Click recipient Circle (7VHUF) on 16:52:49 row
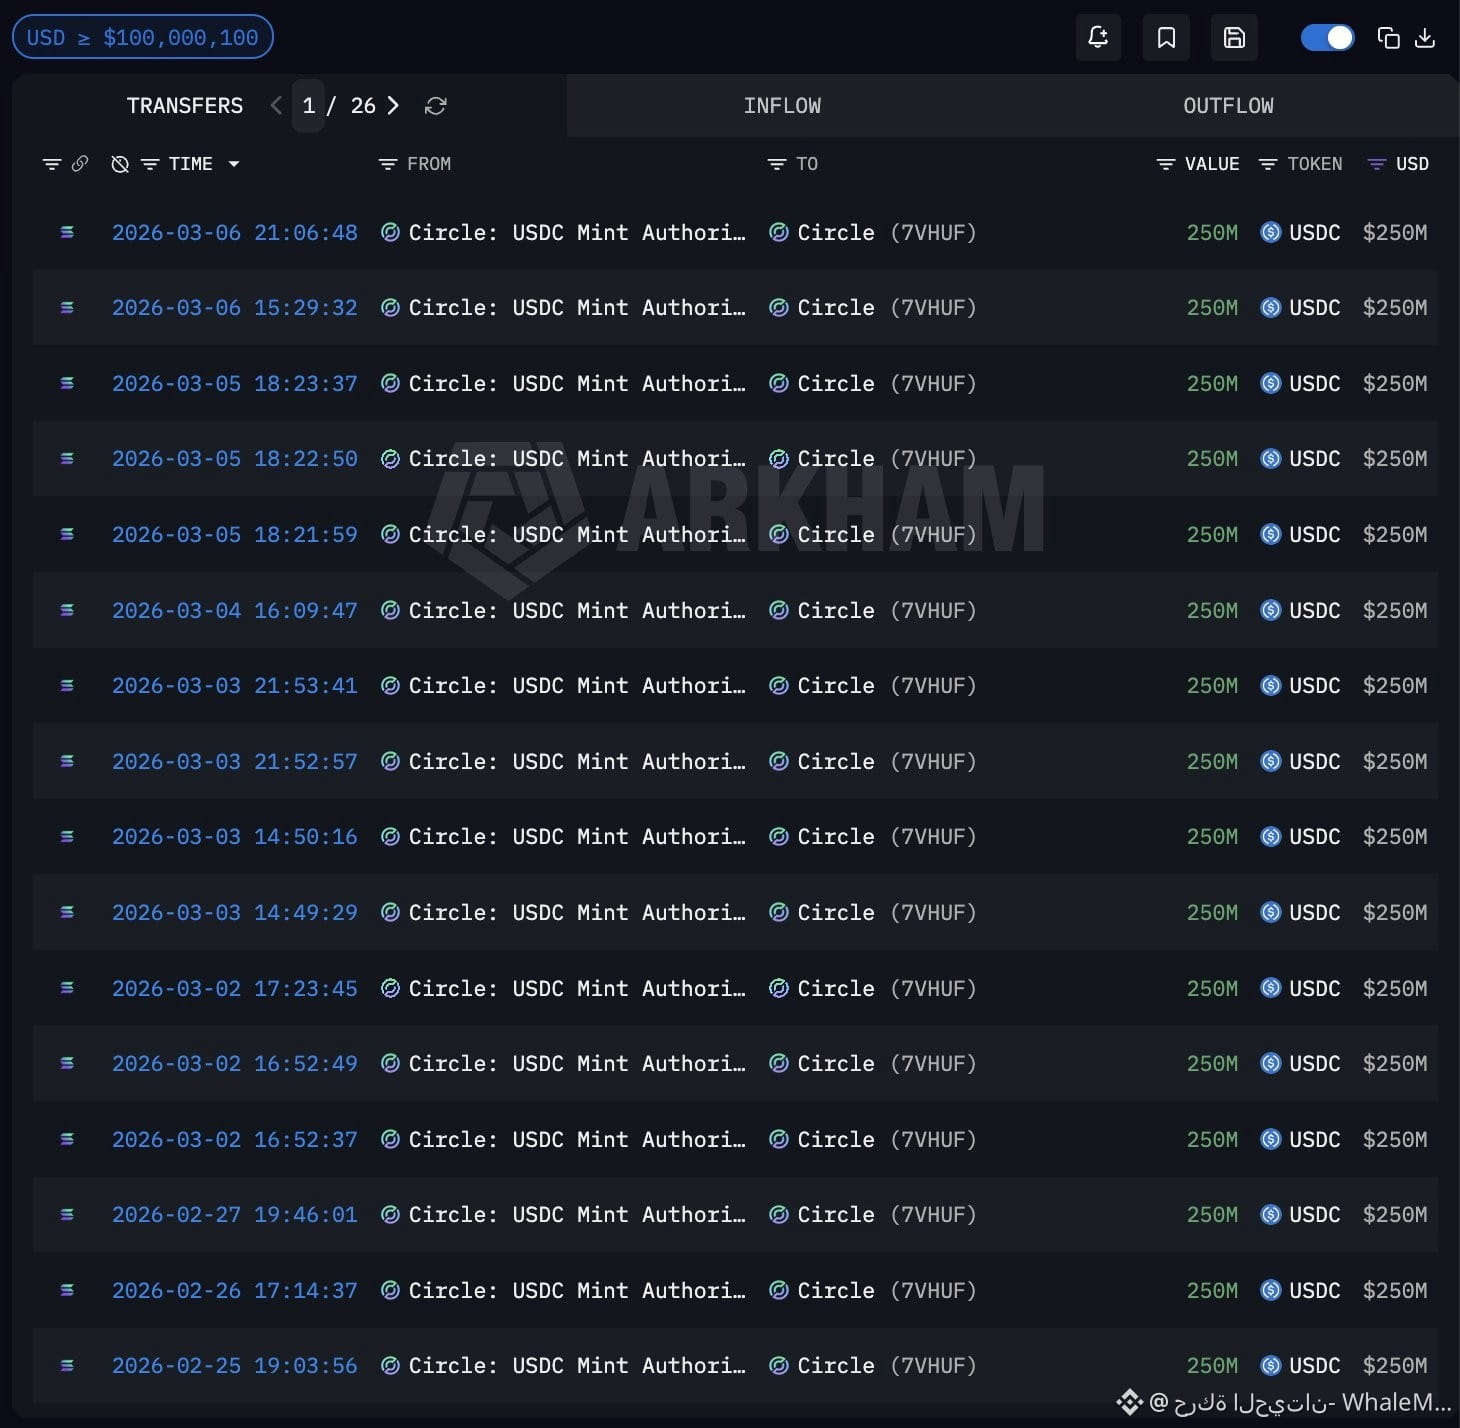Image resolution: width=1460 pixels, height=1428 pixels. click(886, 1063)
